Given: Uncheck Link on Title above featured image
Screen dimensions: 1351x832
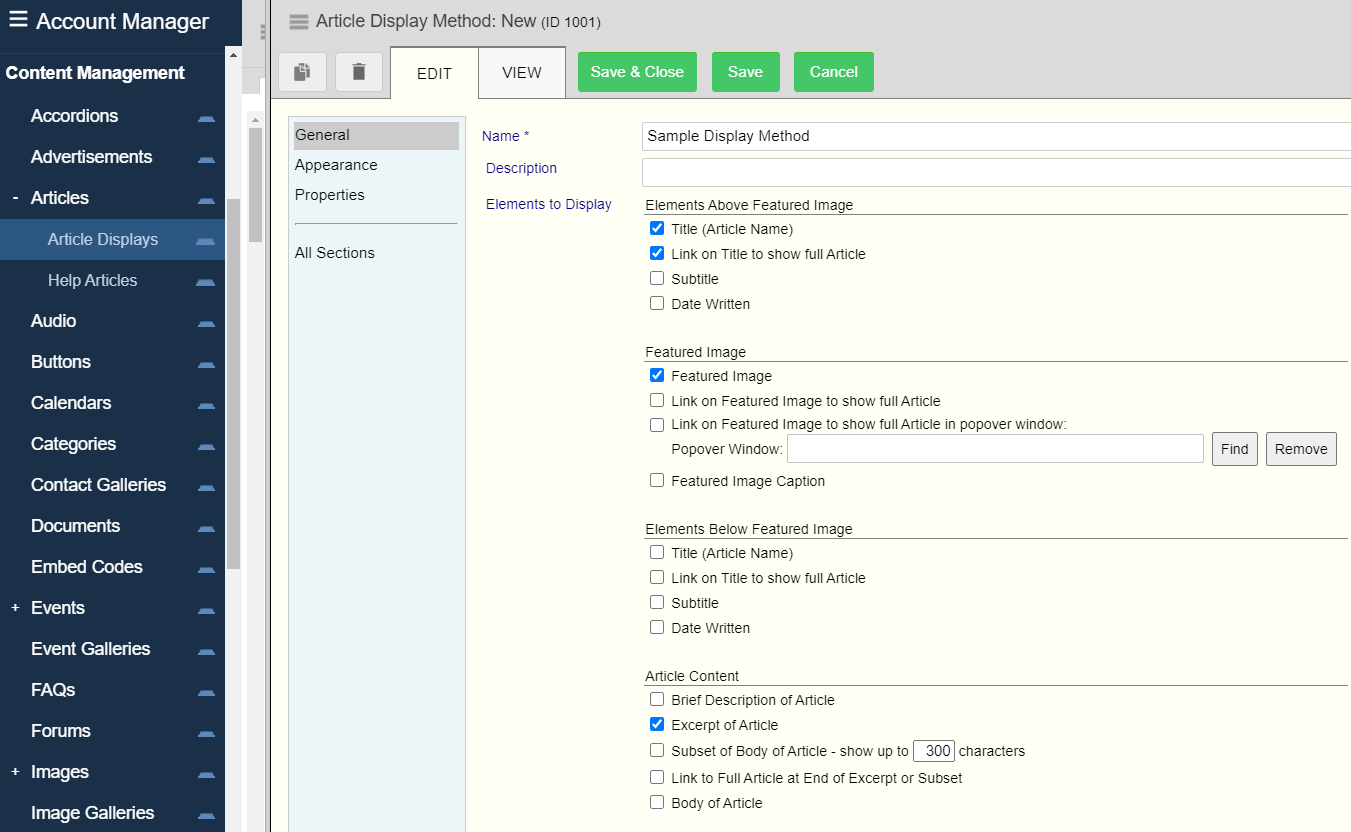Looking at the screenshot, I should click(x=657, y=254).
